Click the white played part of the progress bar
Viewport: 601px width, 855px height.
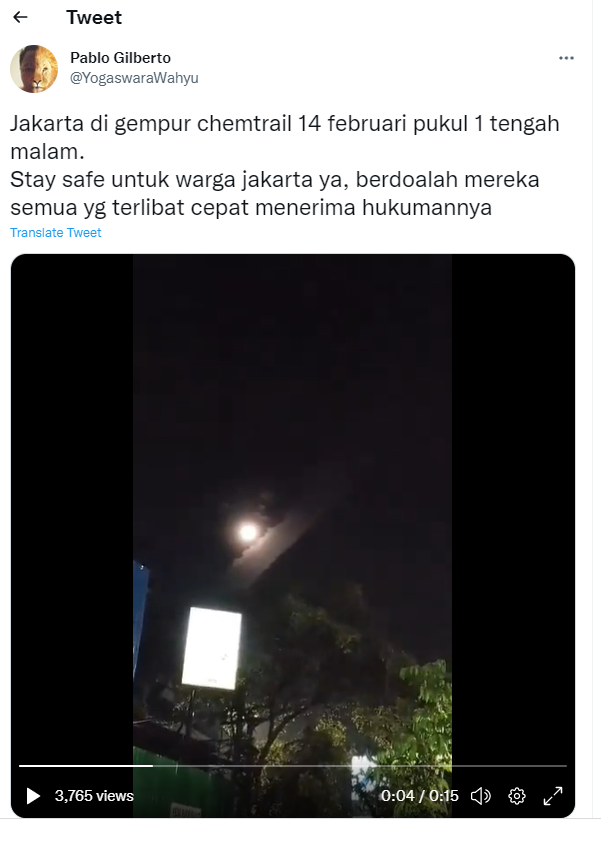(86, 766)
